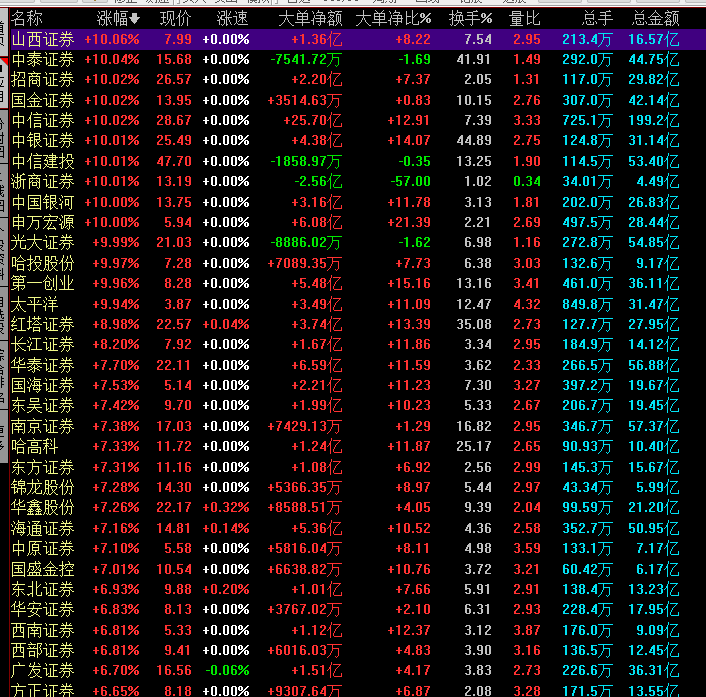The width and height of the screenshot is (706, 697).
Task: Select 华鑫股份 stock name
Action: (43, 507)
